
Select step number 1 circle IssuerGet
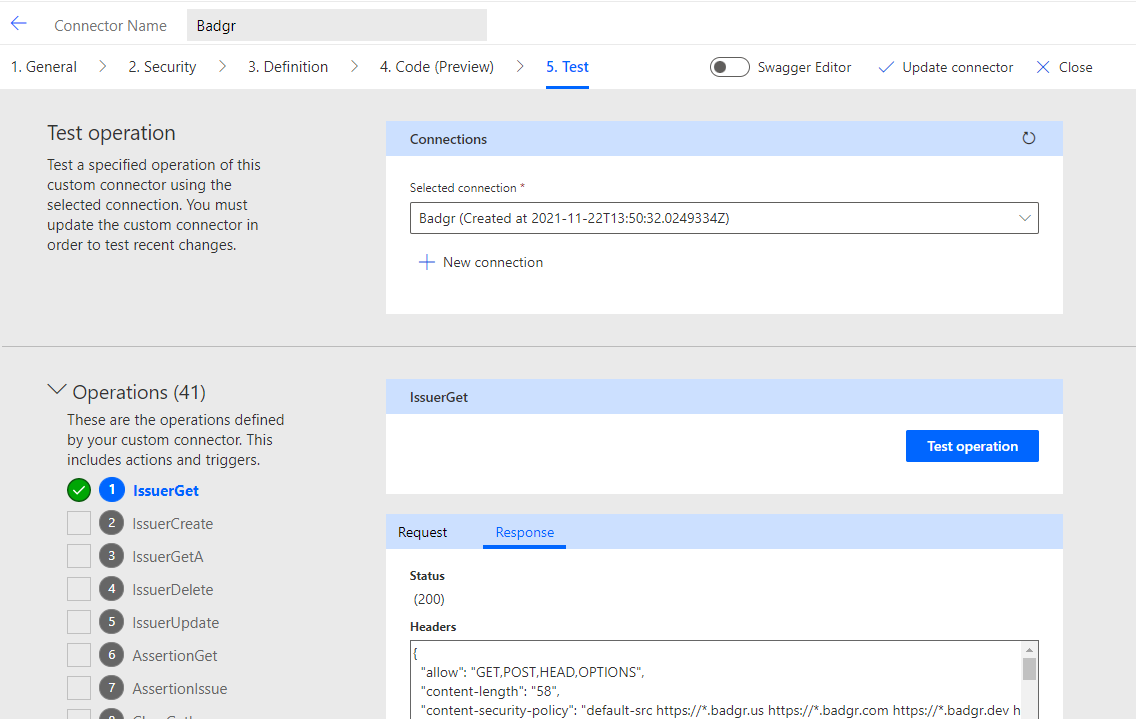tap(112, 490)
